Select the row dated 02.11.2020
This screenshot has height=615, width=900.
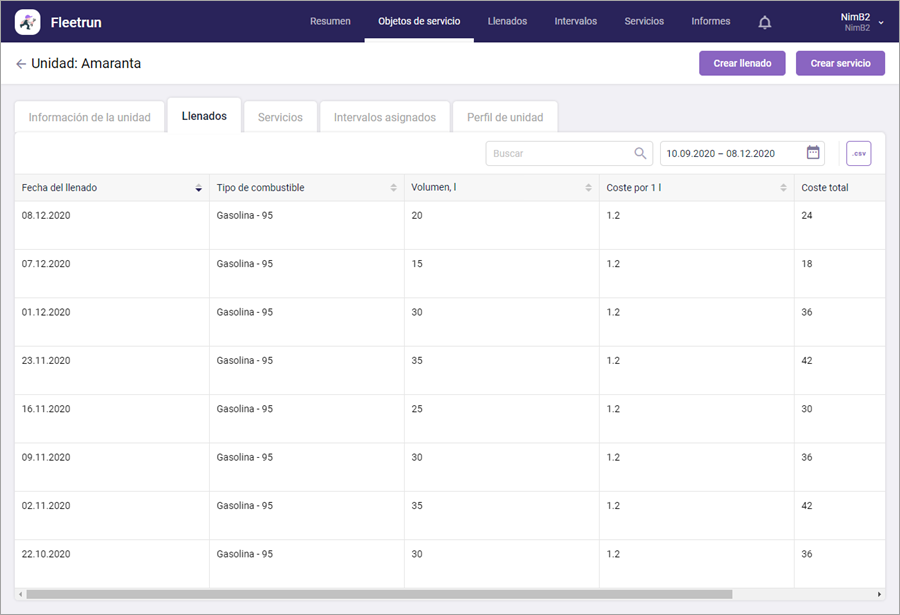[x=449, y=515]
